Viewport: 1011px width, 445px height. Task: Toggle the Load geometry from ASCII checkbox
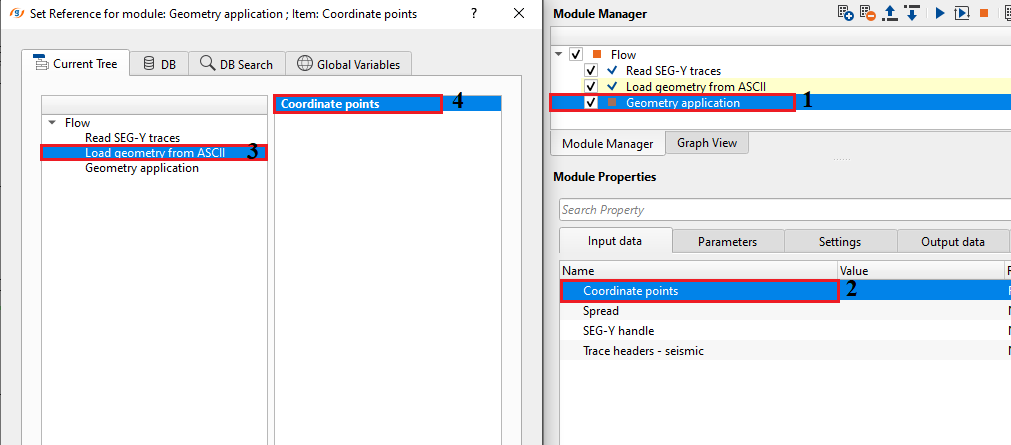591,87
